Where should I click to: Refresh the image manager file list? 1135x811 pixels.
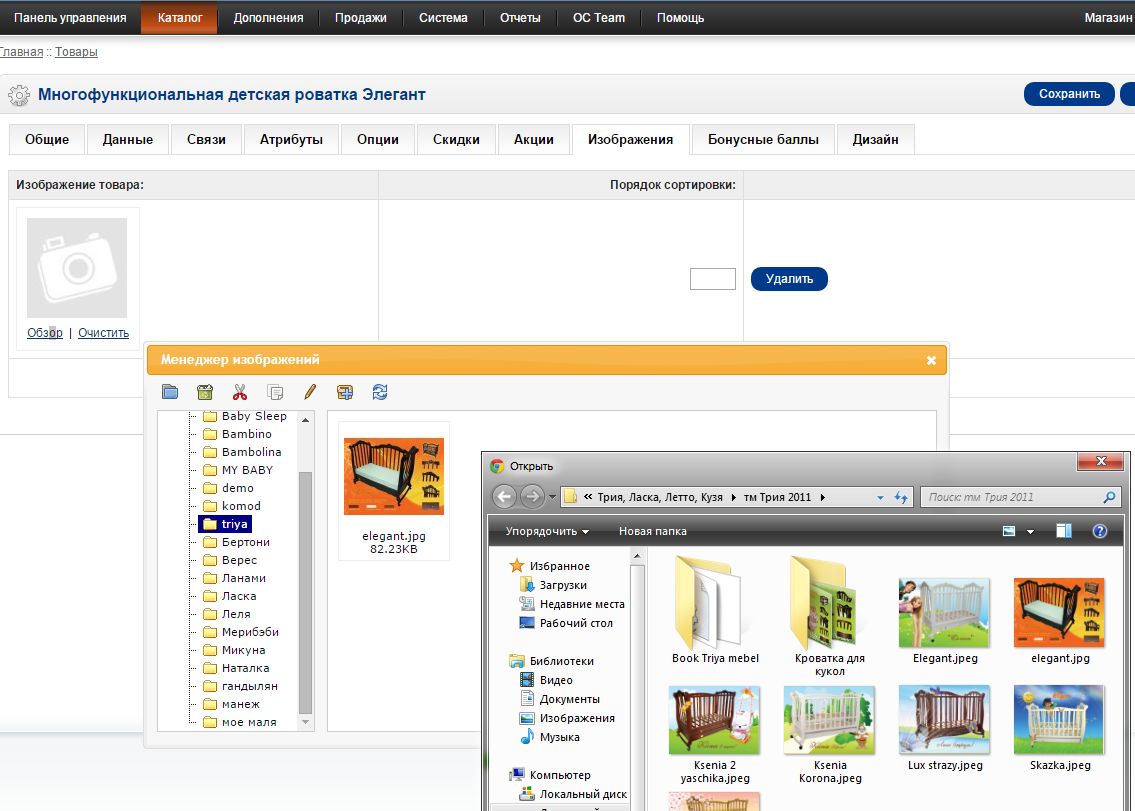[x=380, y=392]
